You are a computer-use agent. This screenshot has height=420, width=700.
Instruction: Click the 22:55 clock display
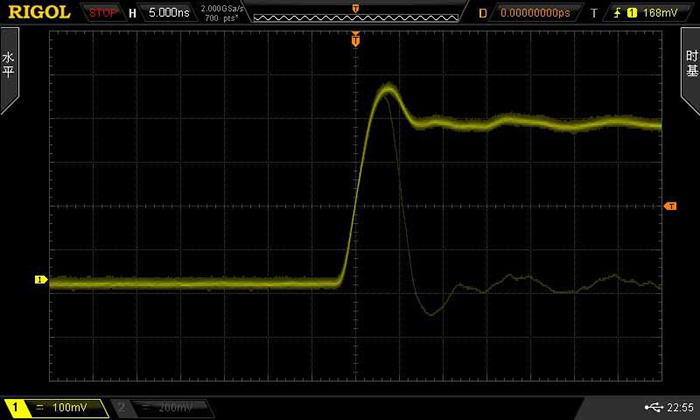680,407
